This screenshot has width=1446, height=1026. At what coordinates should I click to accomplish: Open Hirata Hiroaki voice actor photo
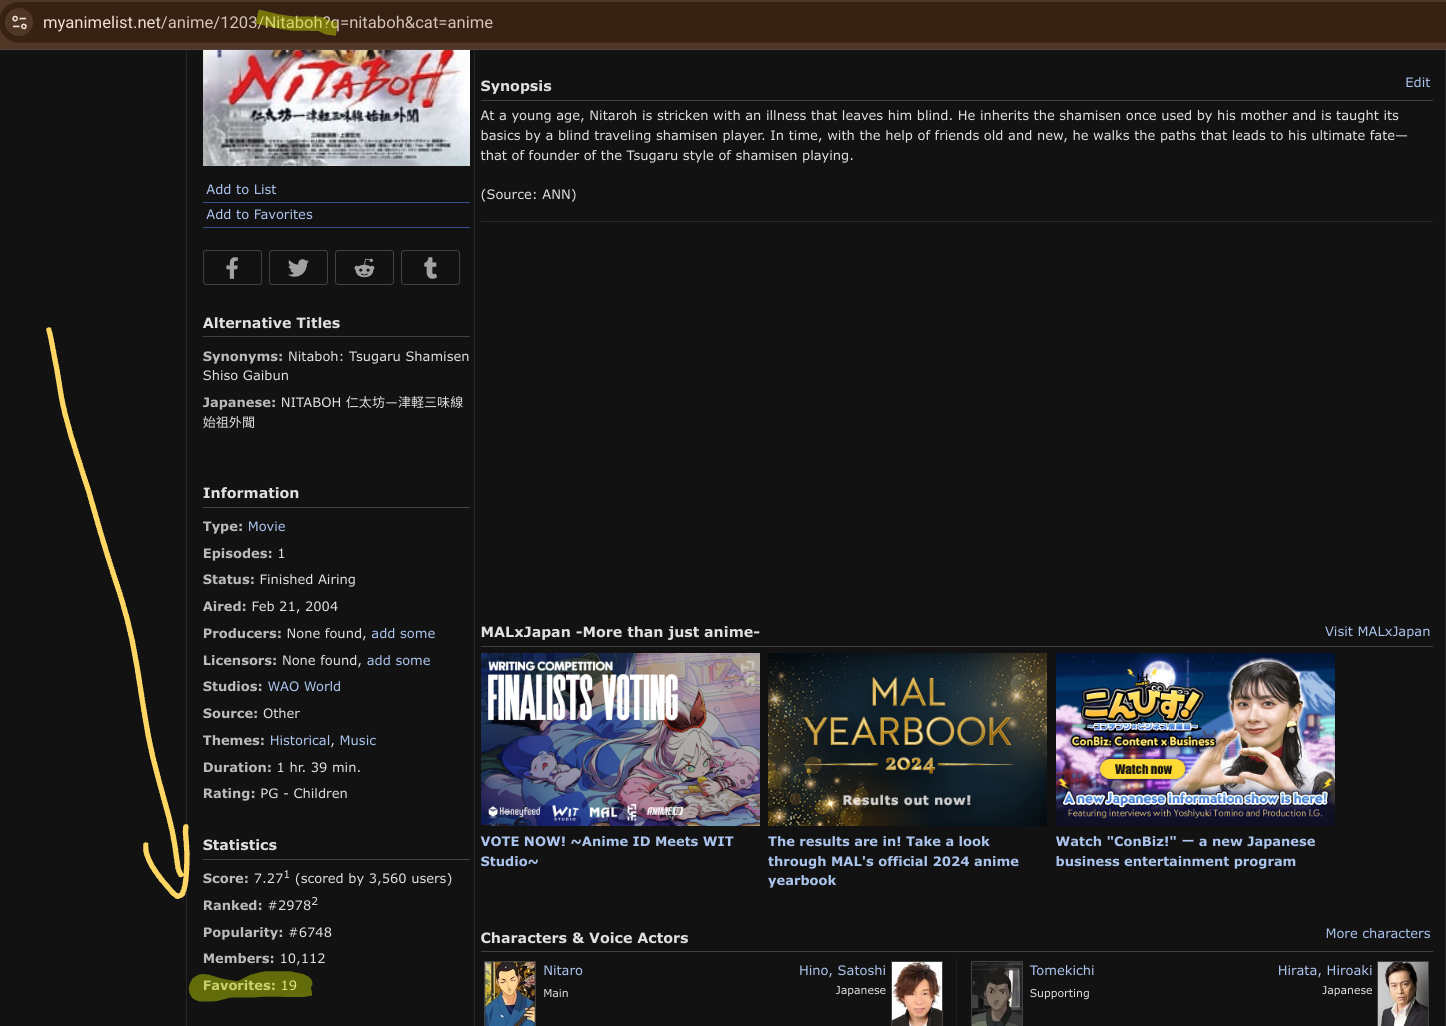1403,994
